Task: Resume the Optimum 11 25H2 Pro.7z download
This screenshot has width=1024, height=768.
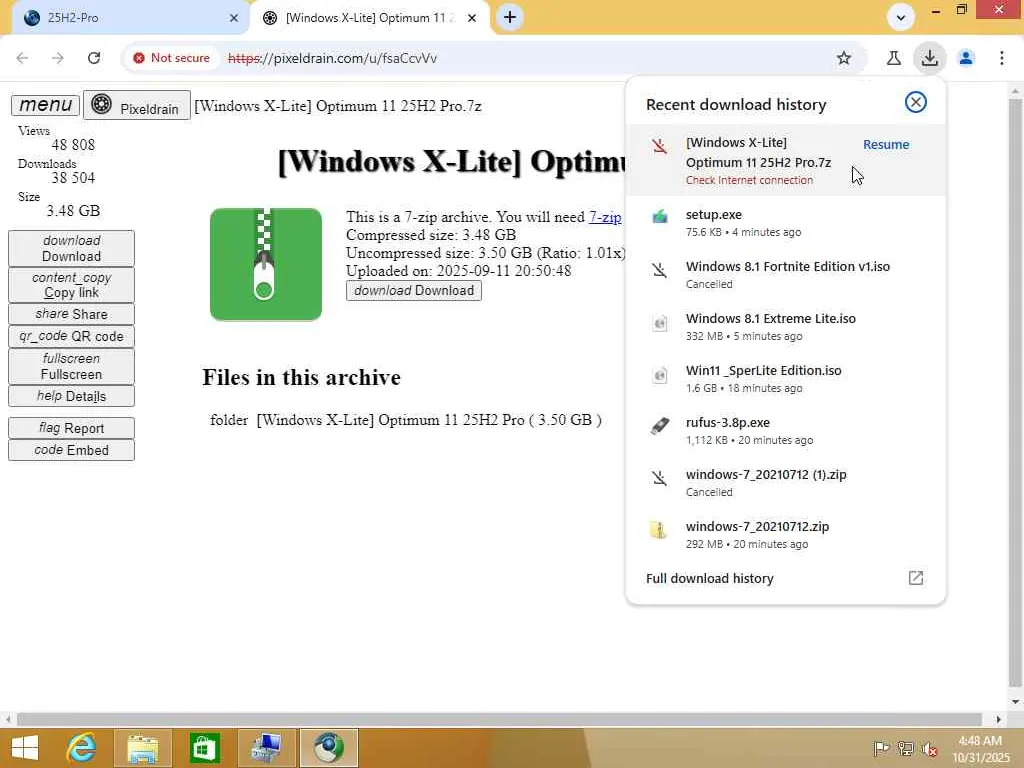Action: 886,144
